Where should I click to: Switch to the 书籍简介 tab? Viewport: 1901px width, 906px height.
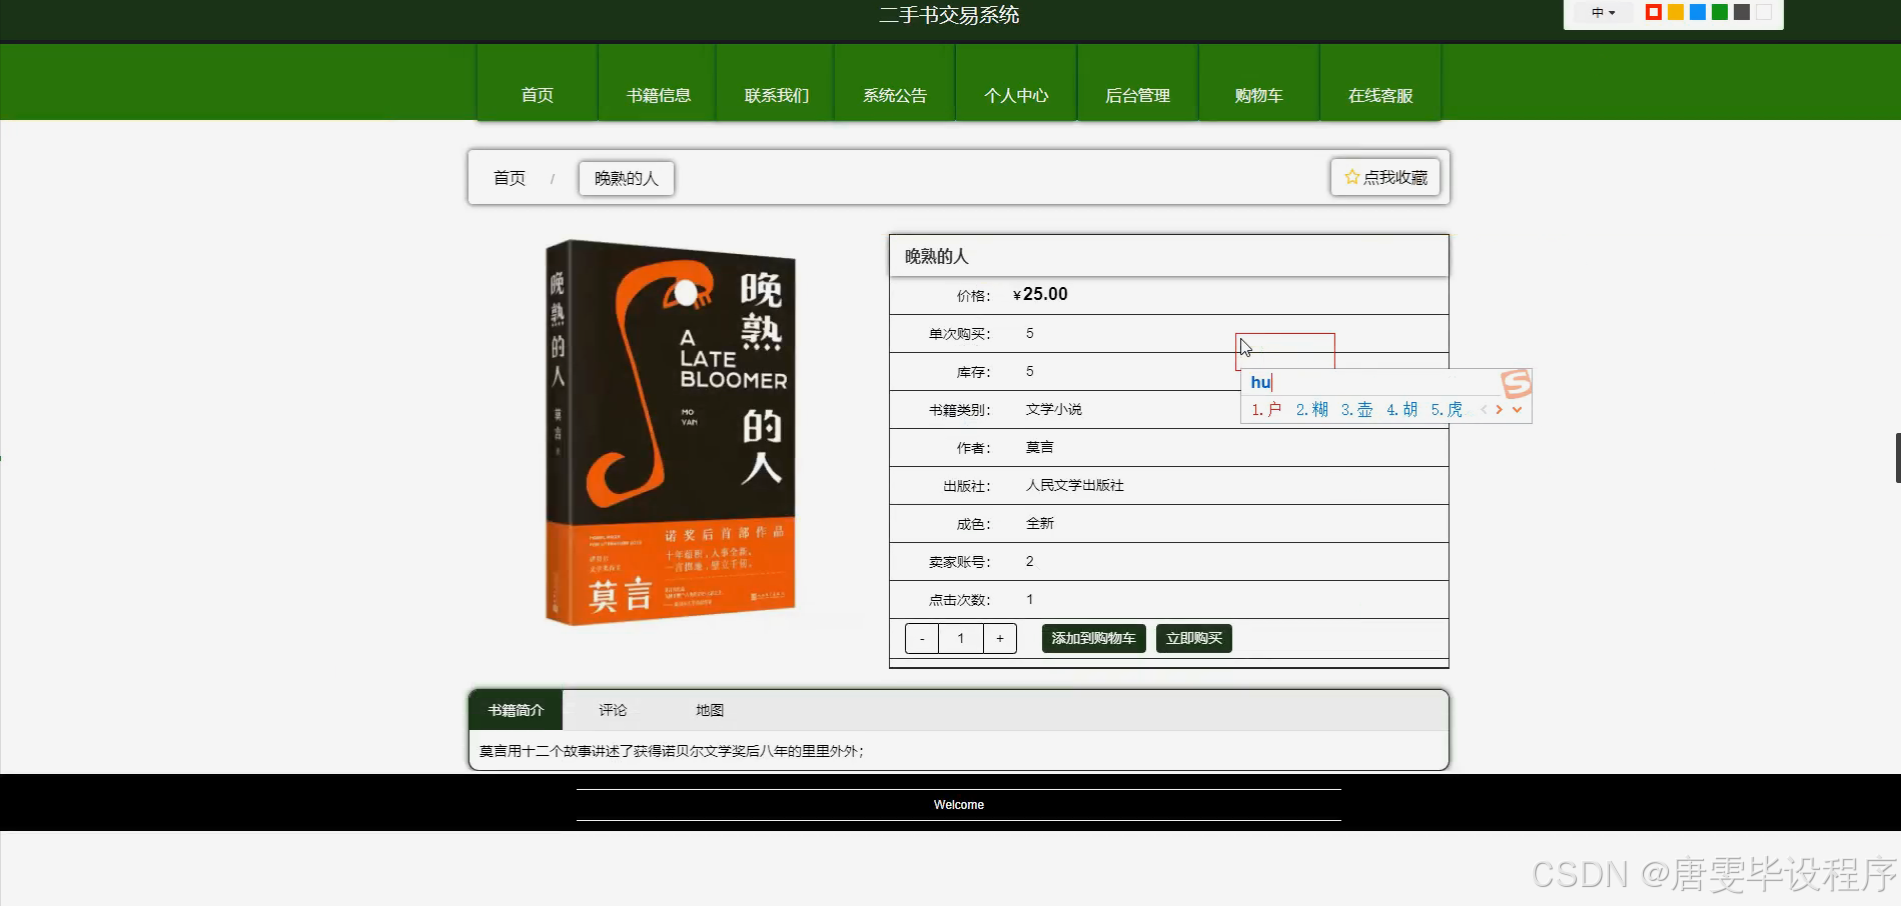pos(516,710)
